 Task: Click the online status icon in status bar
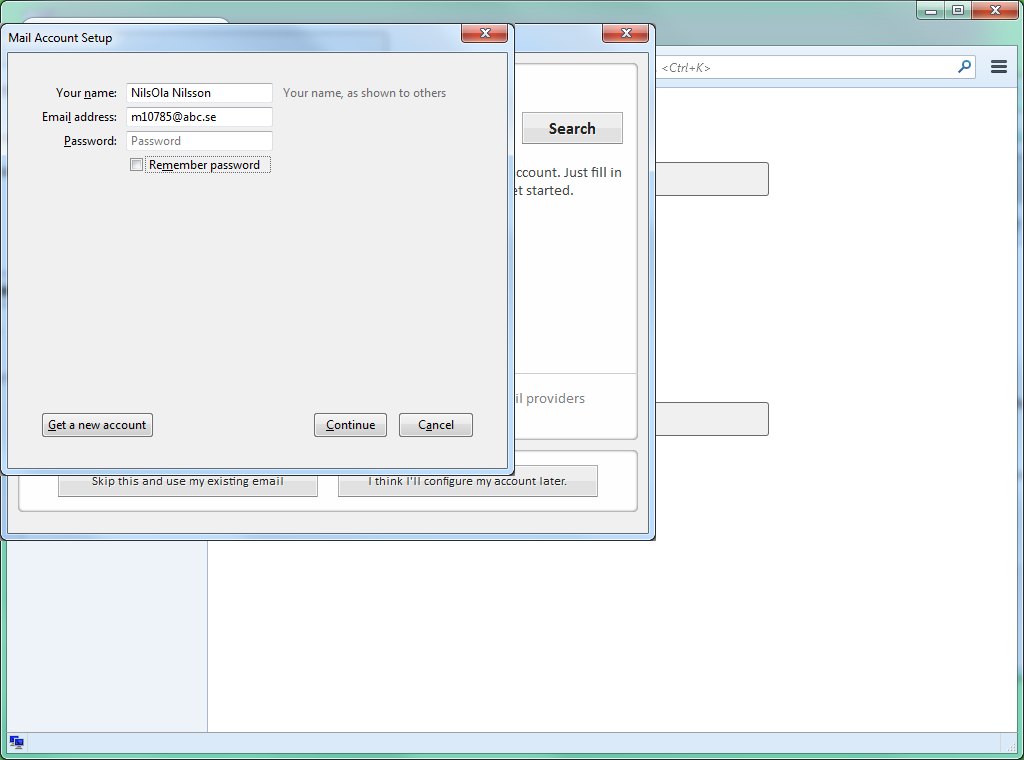(16, 742)
